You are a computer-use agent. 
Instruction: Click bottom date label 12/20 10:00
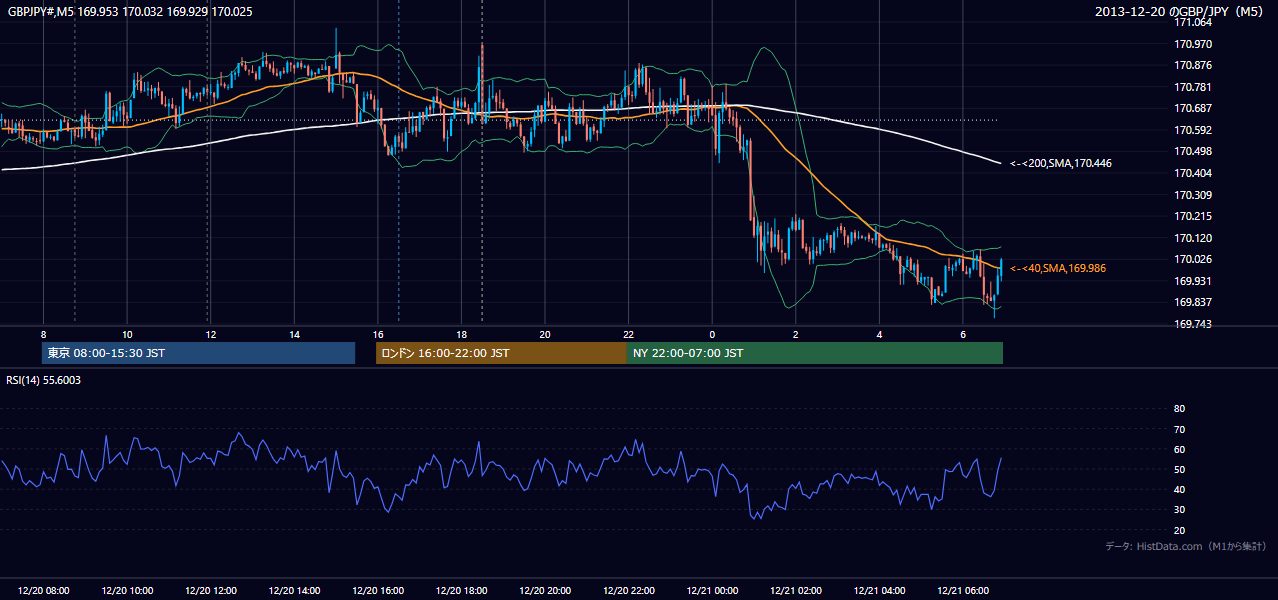point(127,591)
